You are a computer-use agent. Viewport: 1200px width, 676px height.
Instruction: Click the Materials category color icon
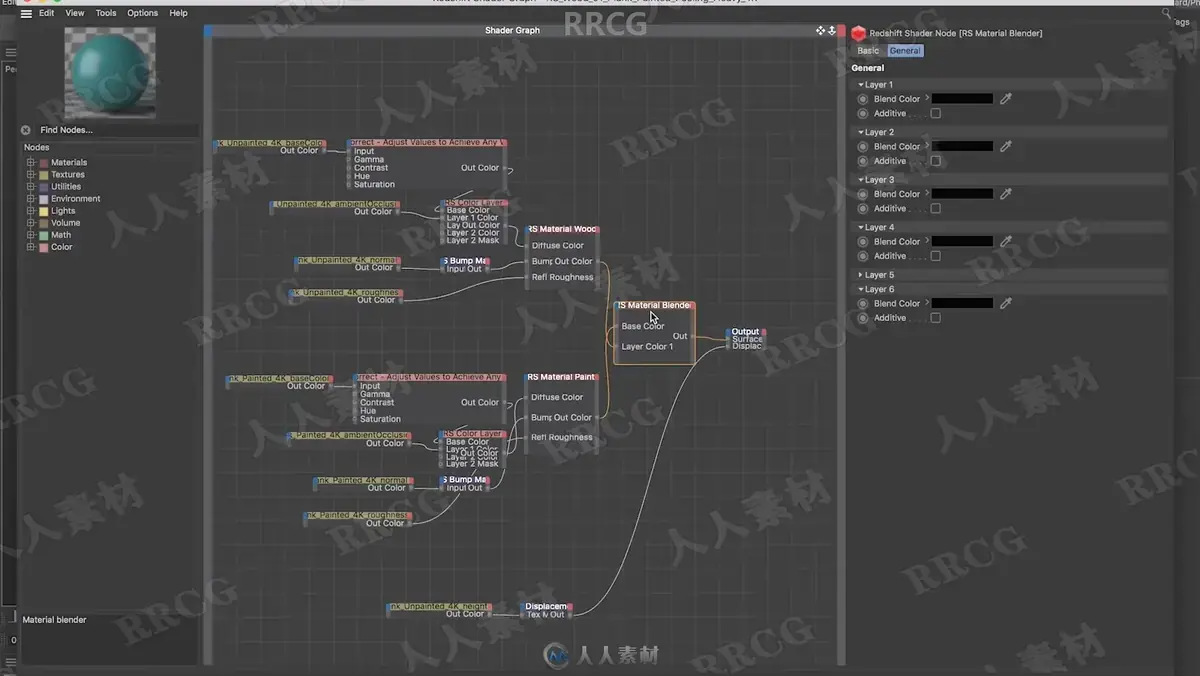(44, 162)
